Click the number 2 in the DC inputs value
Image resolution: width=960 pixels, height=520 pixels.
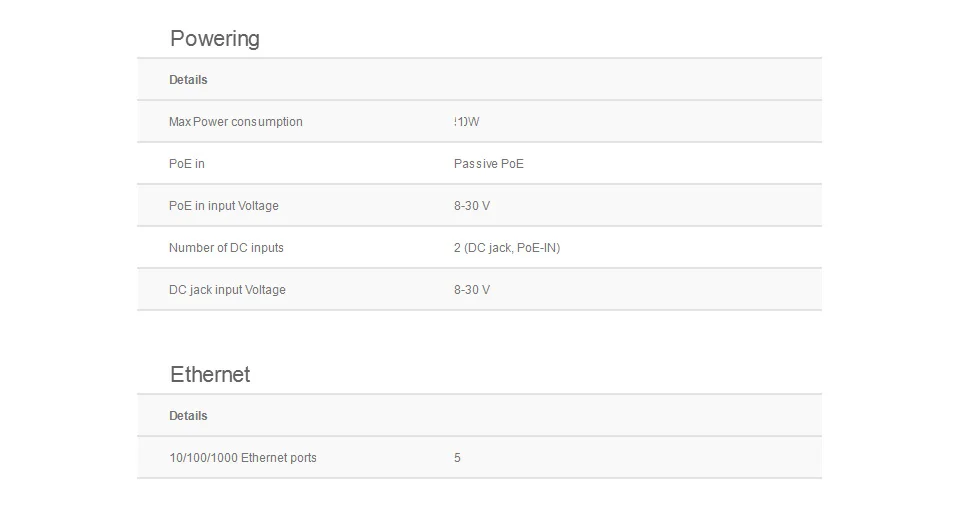click(457, 248)
